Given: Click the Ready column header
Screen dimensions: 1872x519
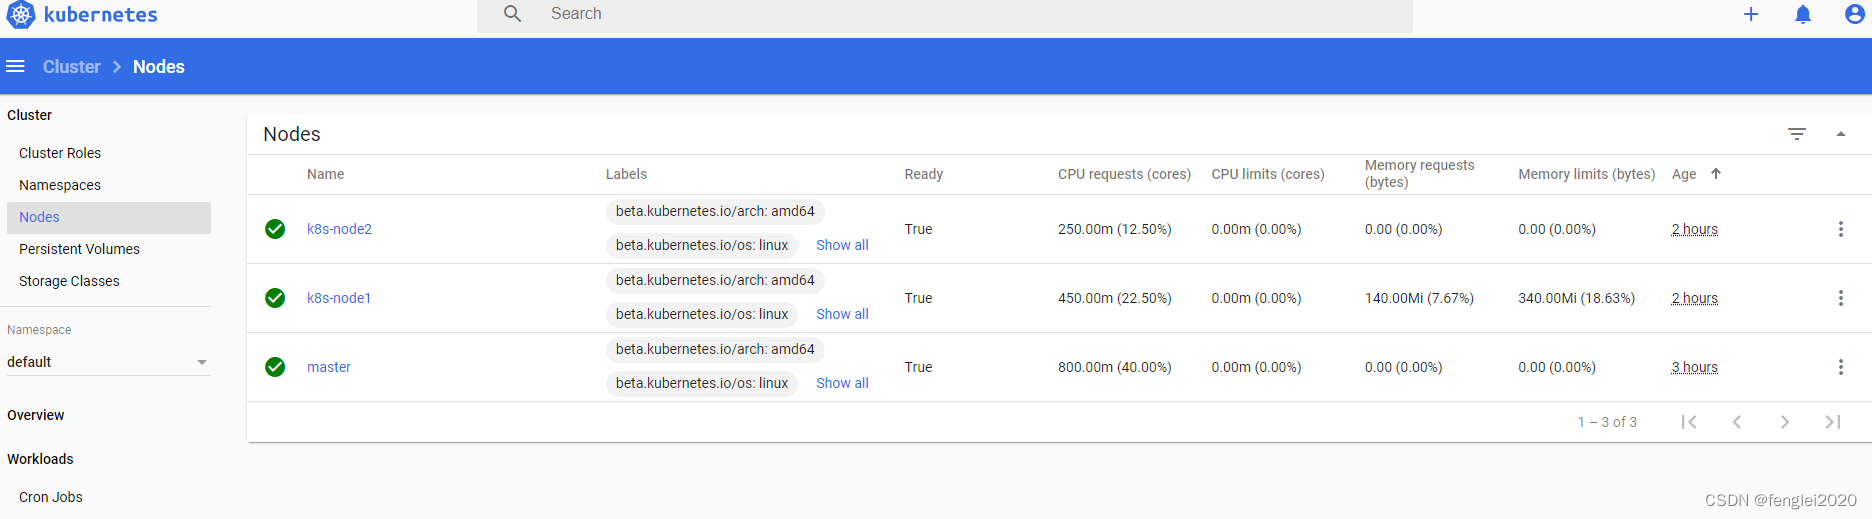Looking at the screenshot, I should pos(924,174).
